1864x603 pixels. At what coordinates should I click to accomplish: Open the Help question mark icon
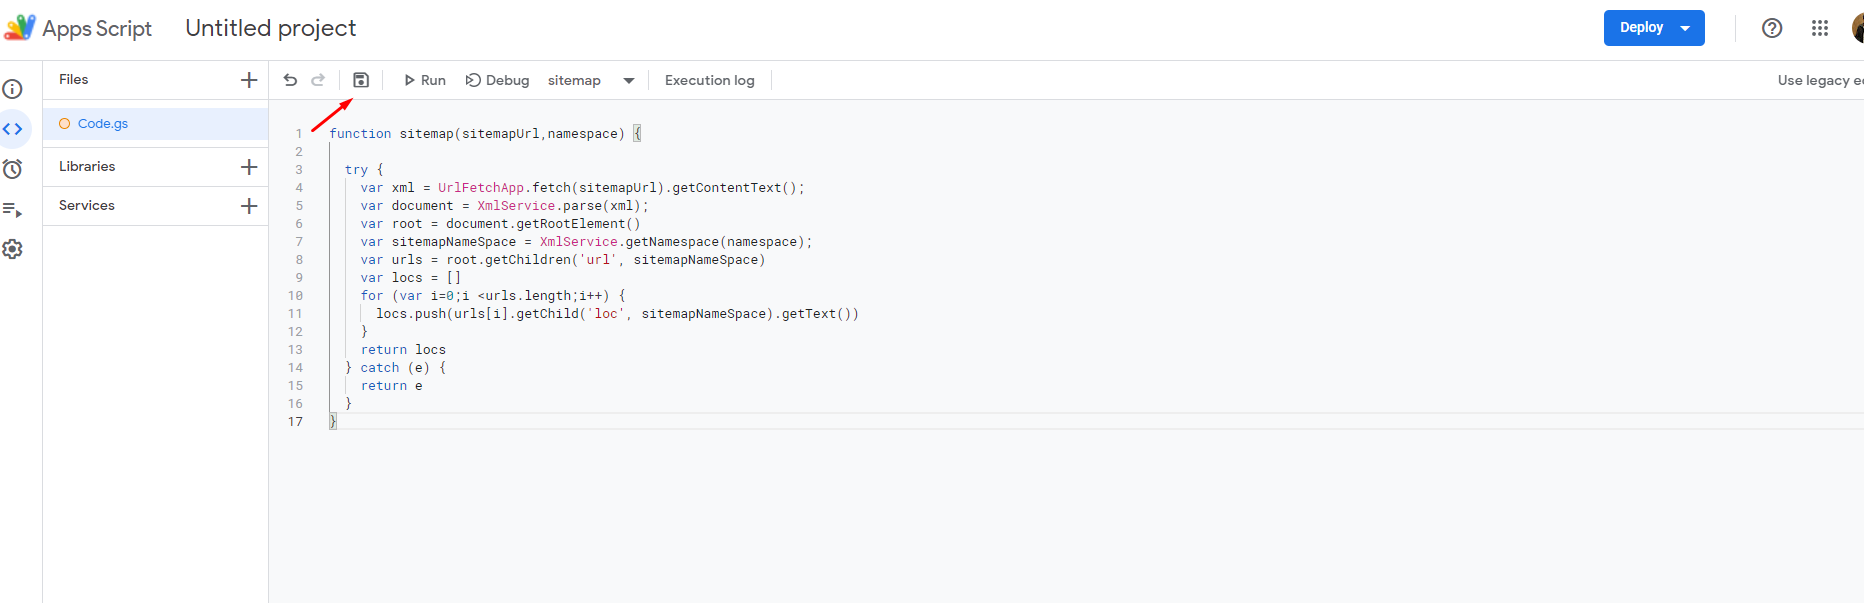1772,28
